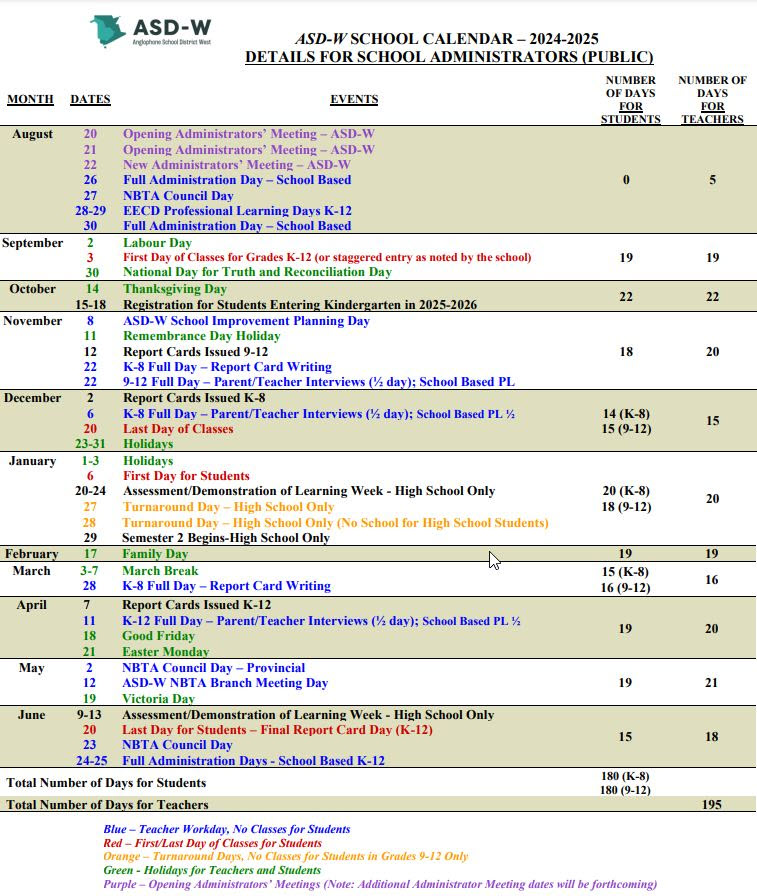Screen dimensions: 757x896
Task: Select 'Registration for Students Entering Kindergarten in 2025-2026'
Action: (x=300, y=305)
